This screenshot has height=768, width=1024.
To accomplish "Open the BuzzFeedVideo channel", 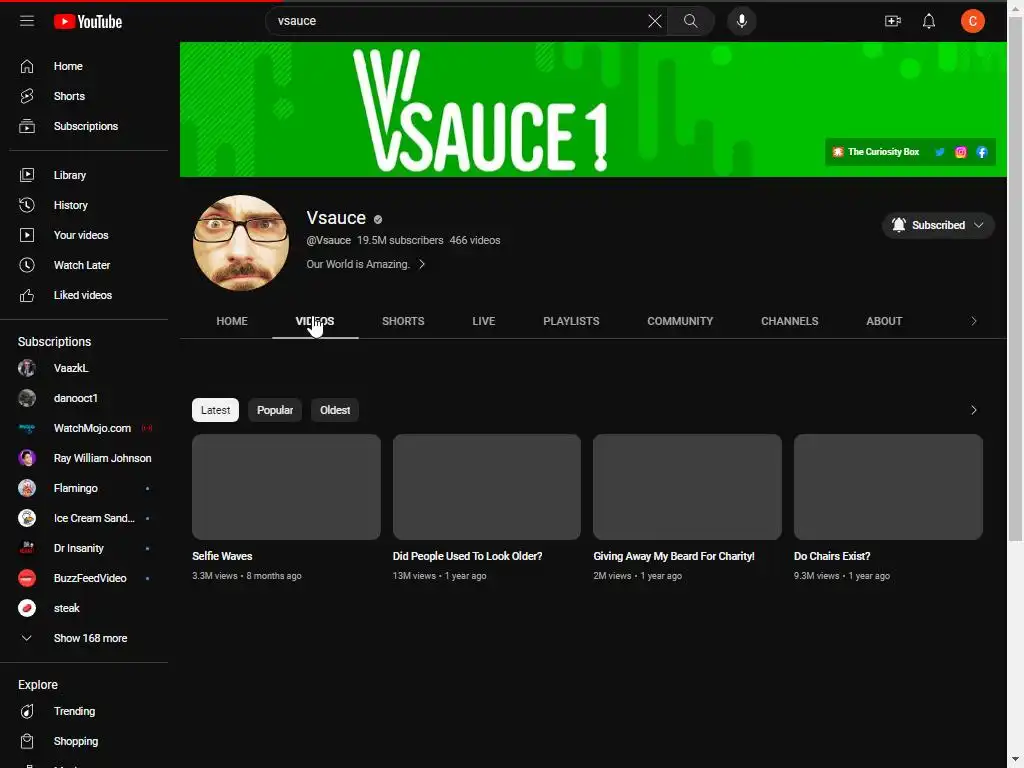I will (89, 579).
